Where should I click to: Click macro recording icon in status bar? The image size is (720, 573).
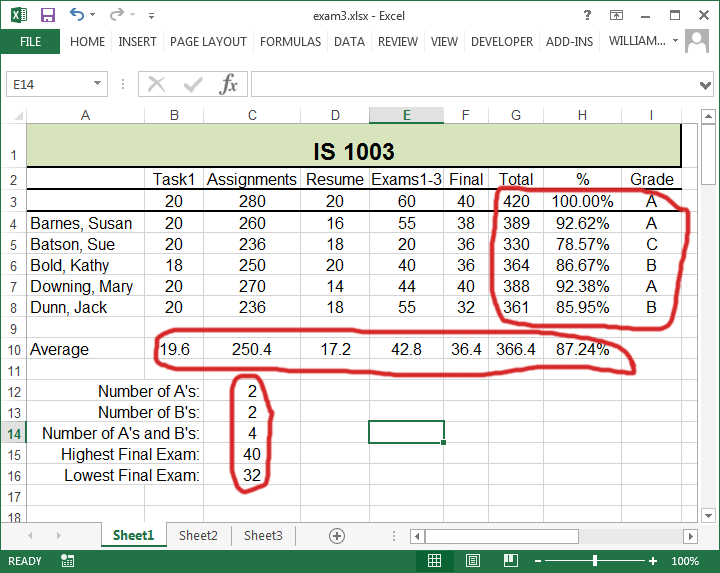click(x=67, y=561)
